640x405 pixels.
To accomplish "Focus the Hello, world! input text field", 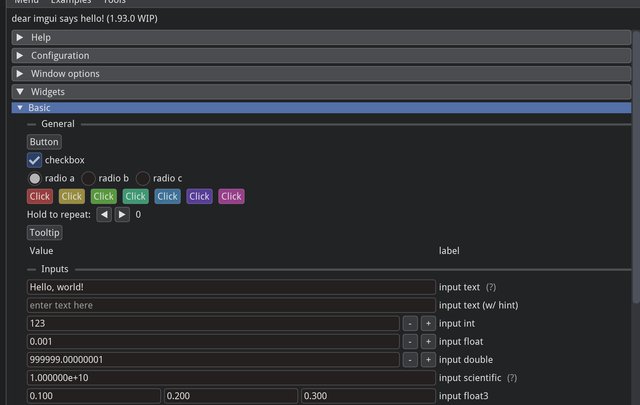I will pyautogui.click(x=231, y=287).
